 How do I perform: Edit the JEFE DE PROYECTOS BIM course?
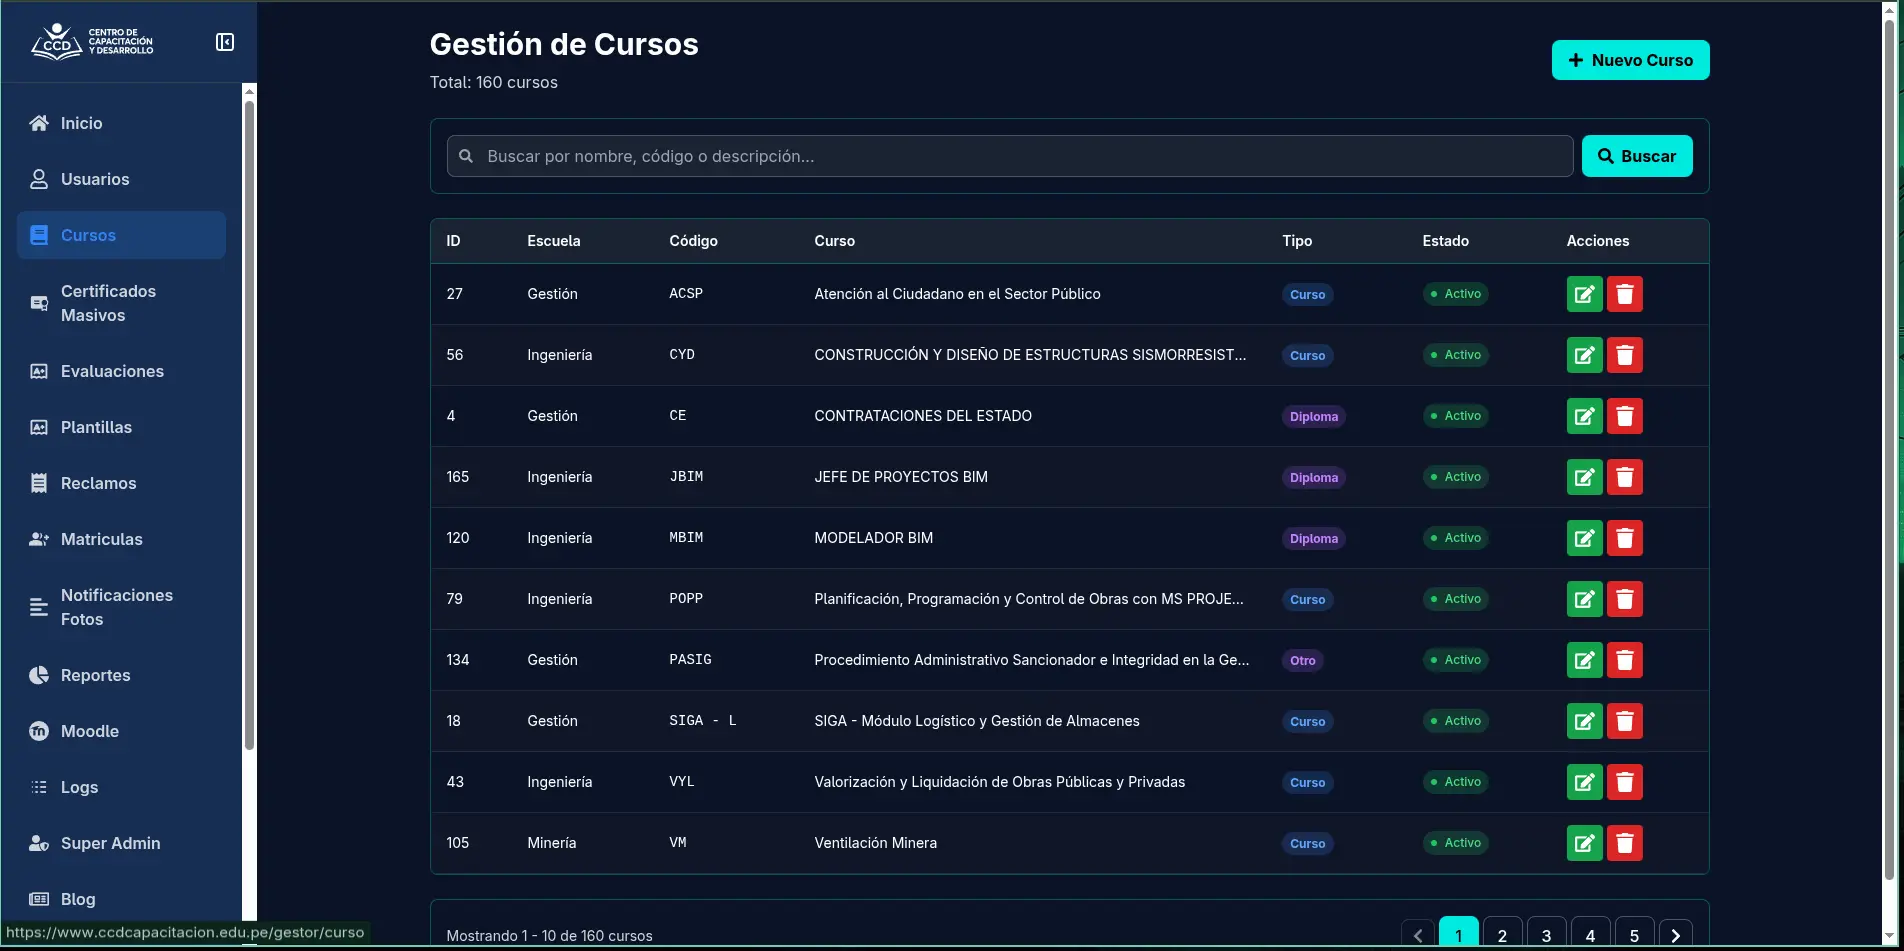pos(1584,477)
